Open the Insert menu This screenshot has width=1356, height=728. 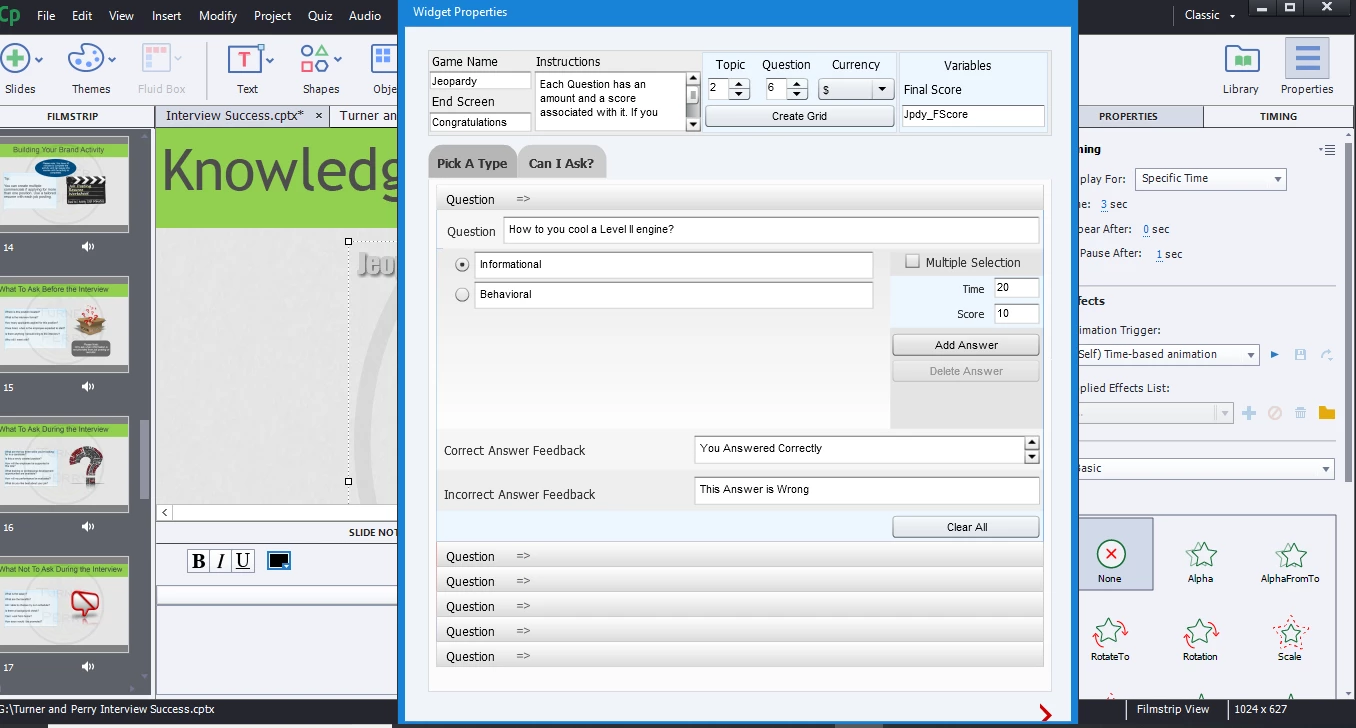[167, 15]
